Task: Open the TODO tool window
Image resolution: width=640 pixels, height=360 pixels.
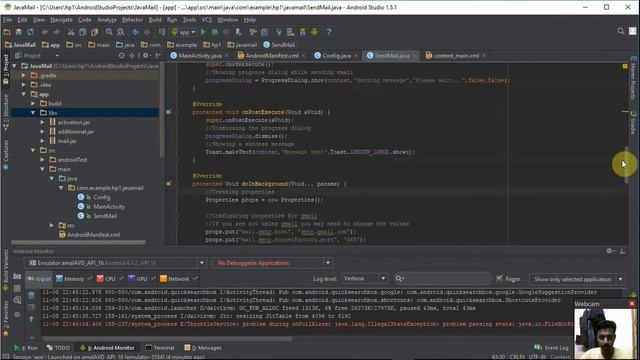Action: tap(58, 348)
